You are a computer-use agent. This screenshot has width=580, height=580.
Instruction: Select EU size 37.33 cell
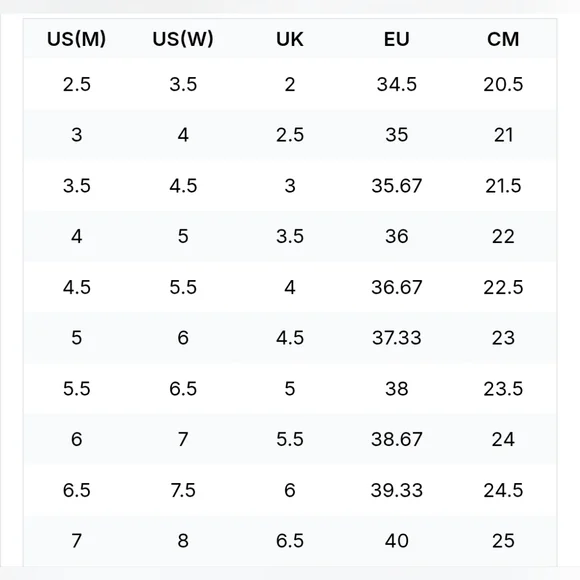coord(397,338)
